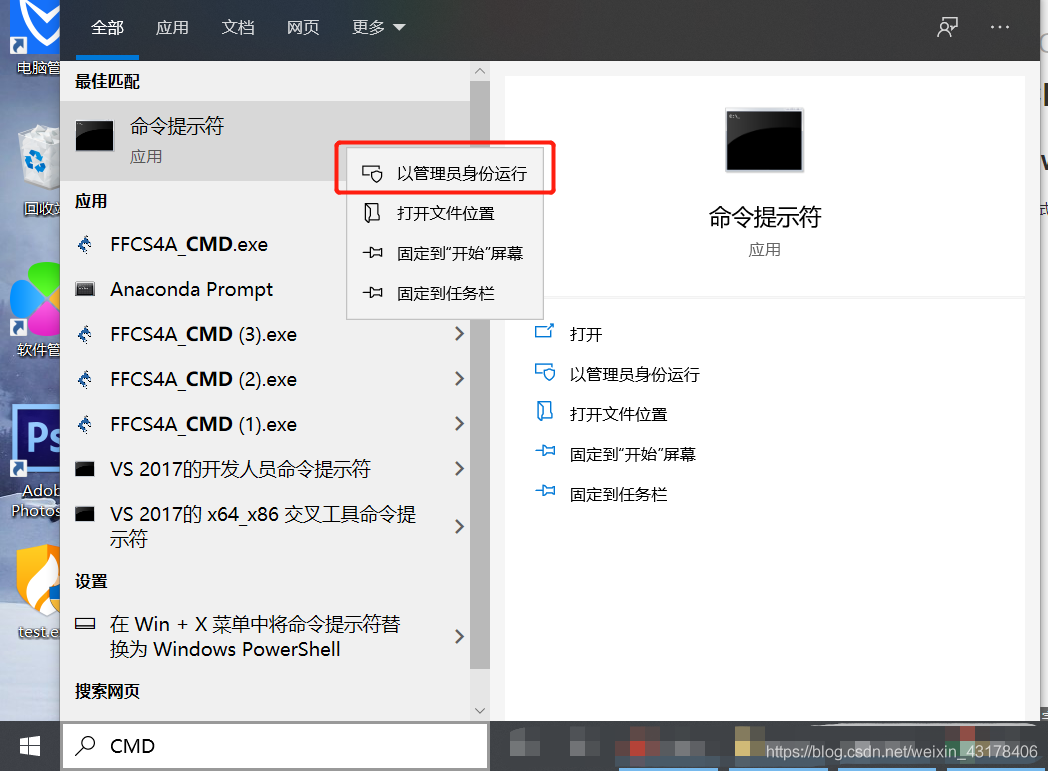Viewport: 1048px width, 771px height.
Task: Expand FFCS4A_CMD (1).exe result arrow
Action: (459, 424)
